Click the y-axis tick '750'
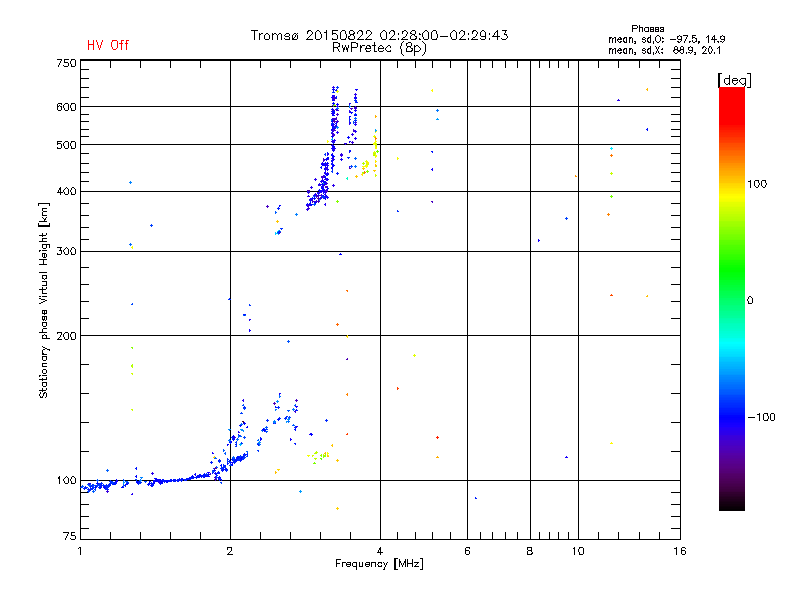Viewport: 800px width, 600px height. [x=66, y=63]
